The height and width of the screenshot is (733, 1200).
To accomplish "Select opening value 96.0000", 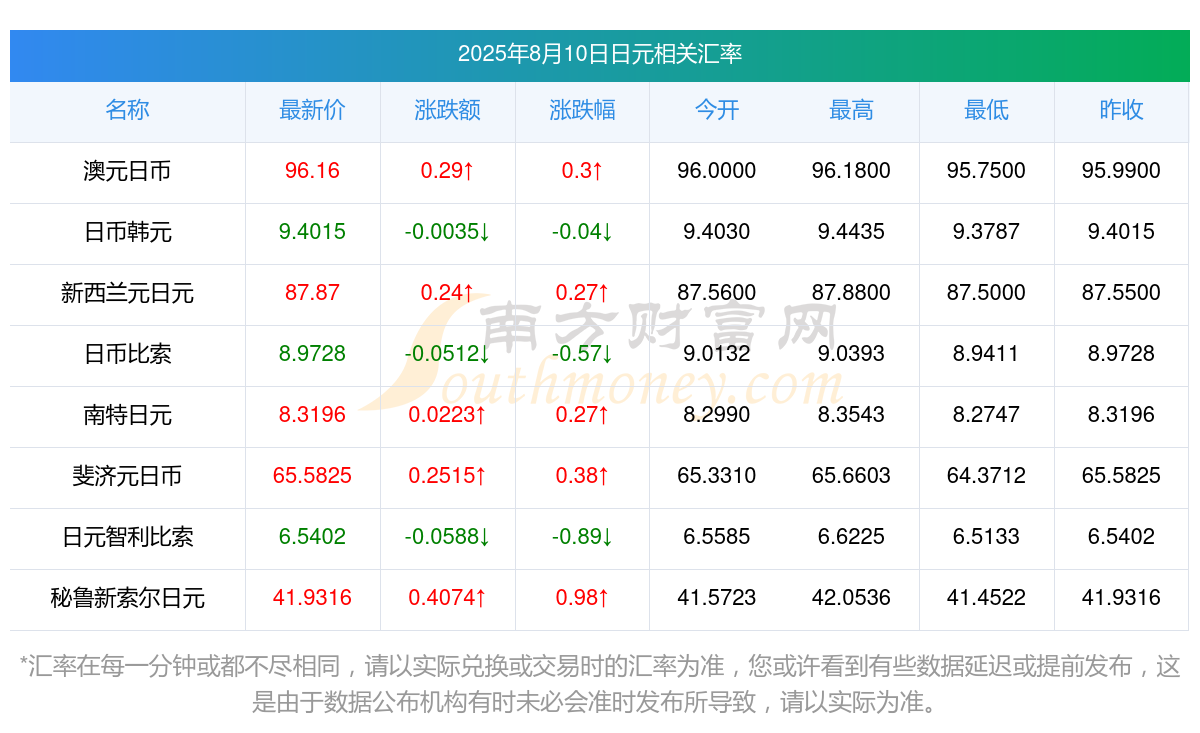I will click(717, 171).
